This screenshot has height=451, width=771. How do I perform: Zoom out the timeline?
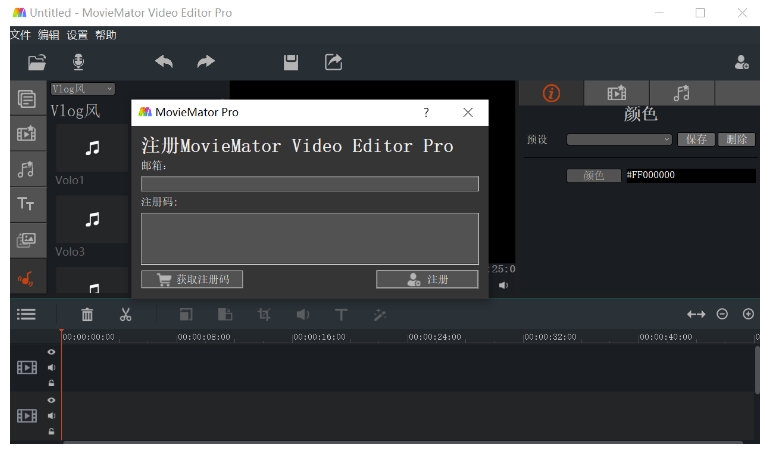(x=722, y=314)
